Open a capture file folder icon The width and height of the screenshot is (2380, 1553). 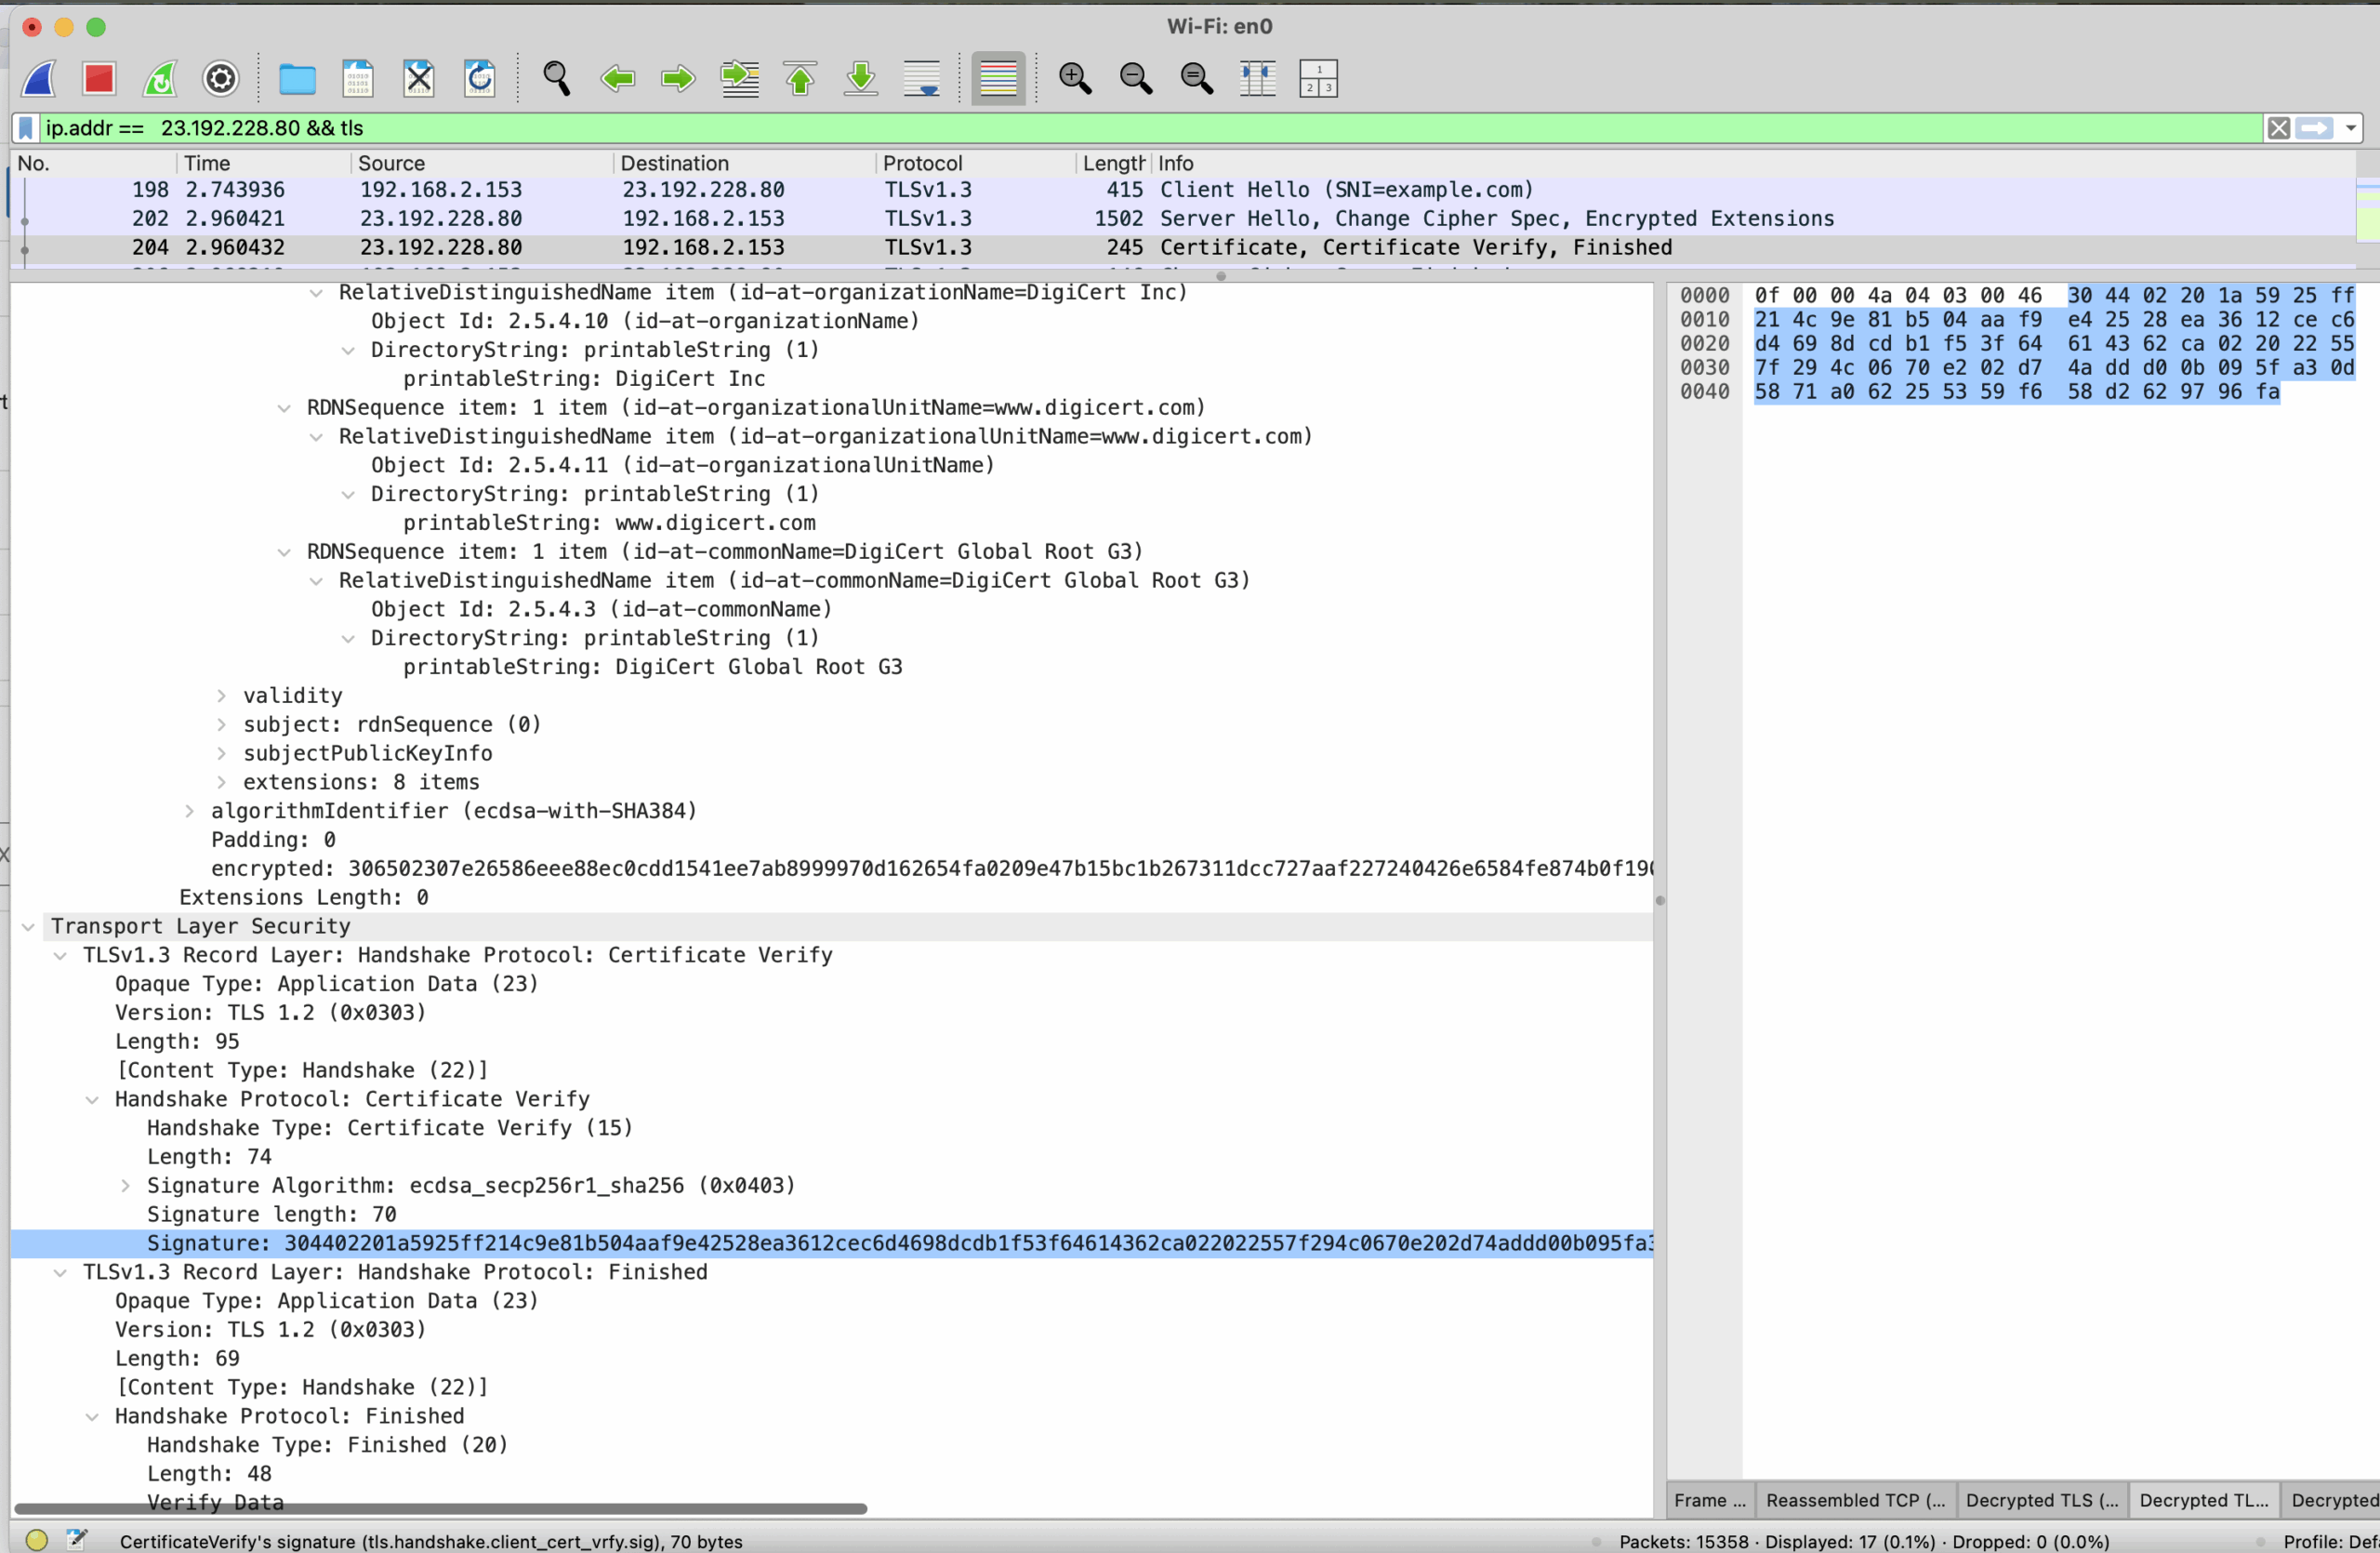(297, 78)
